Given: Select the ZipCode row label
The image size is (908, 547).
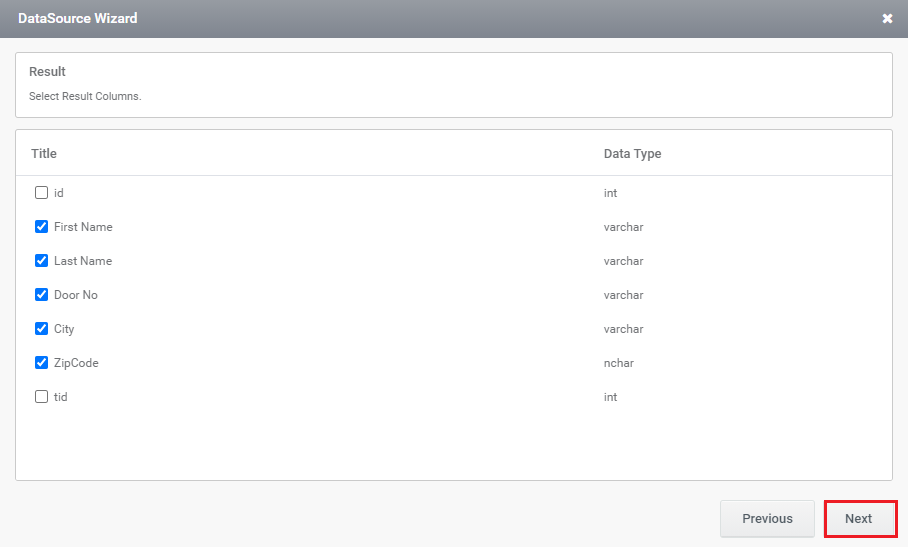Looking at the screenshot, I should (x=76, y=363).
